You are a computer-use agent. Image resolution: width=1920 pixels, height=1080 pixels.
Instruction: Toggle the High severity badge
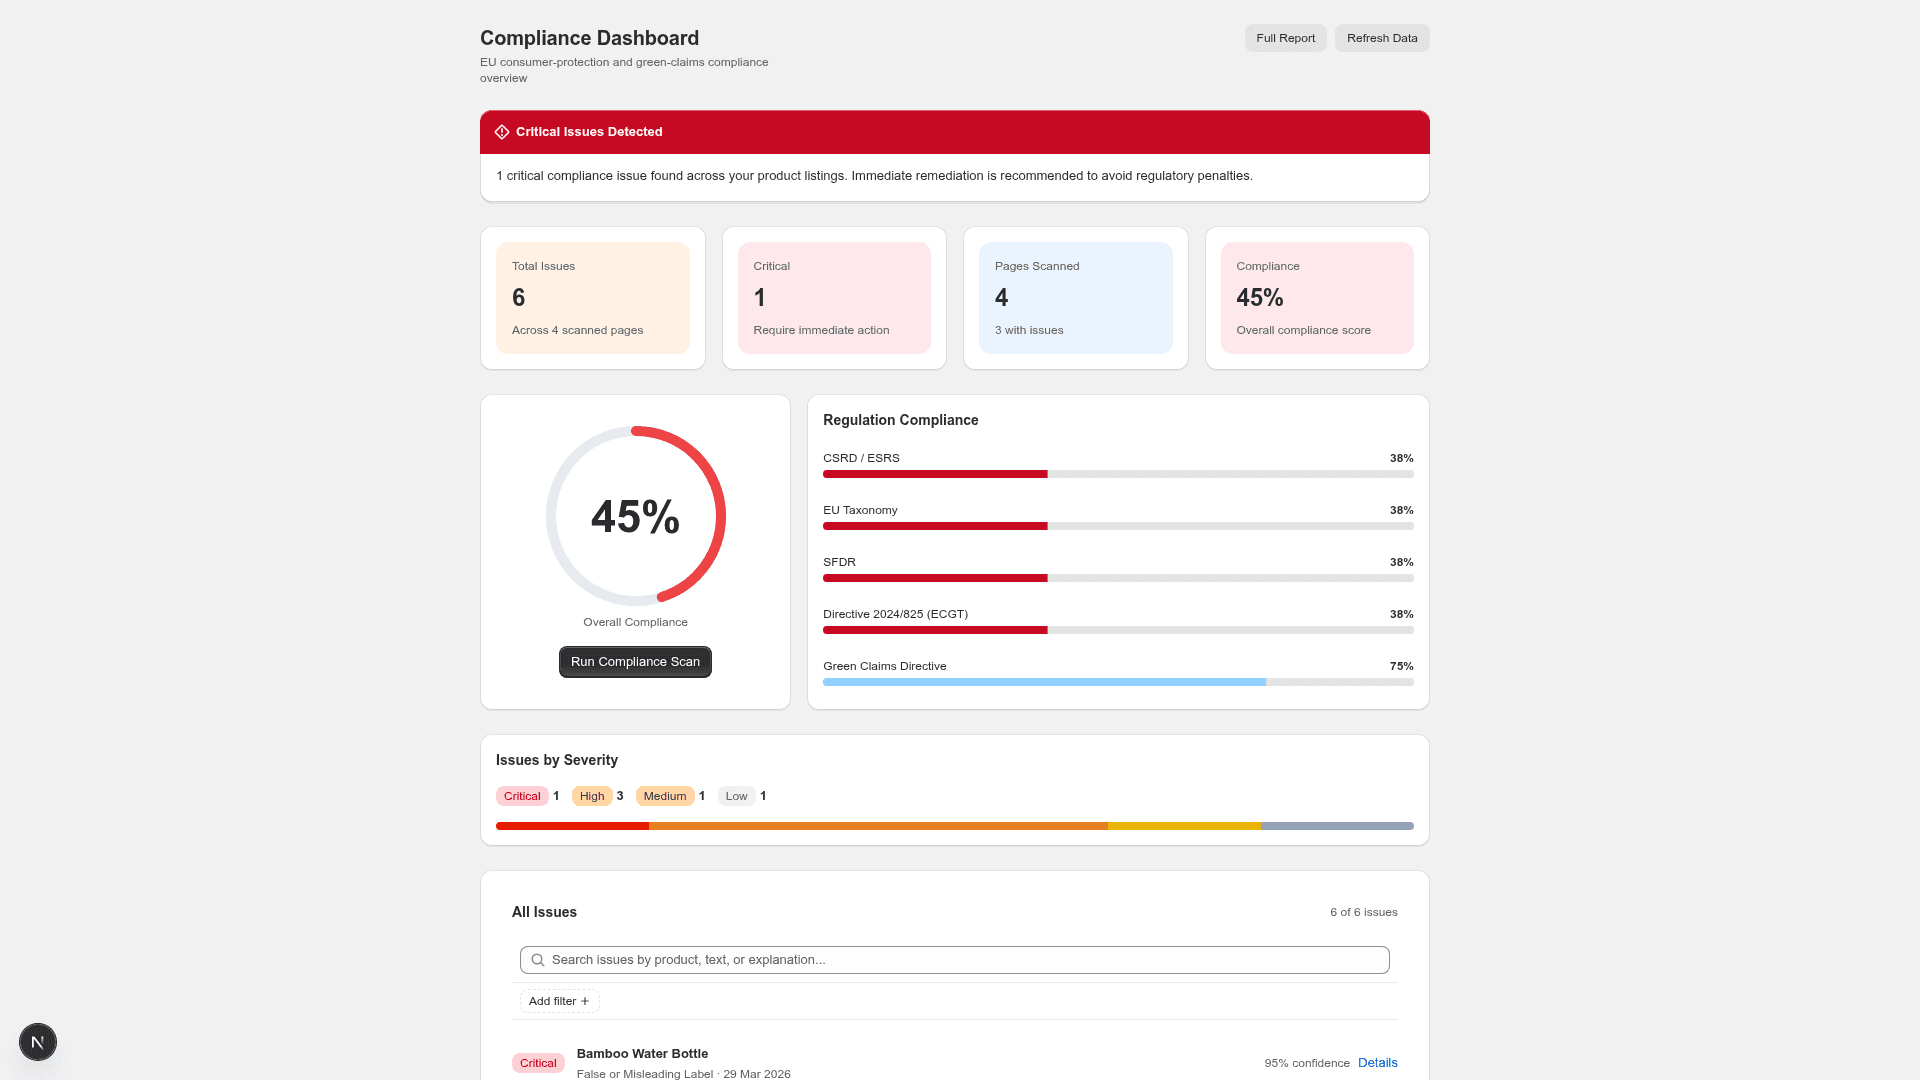[592, 796]
